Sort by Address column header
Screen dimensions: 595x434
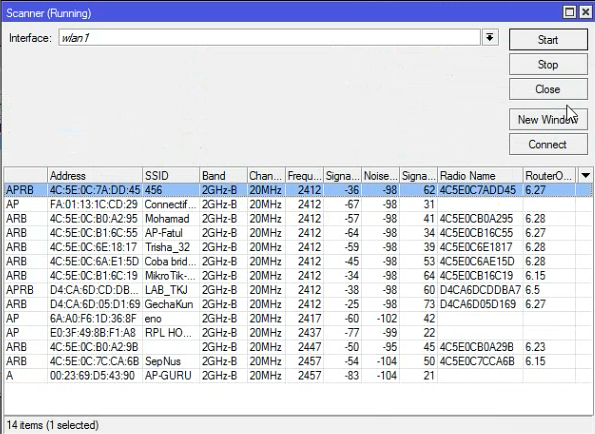click(95, 176)
